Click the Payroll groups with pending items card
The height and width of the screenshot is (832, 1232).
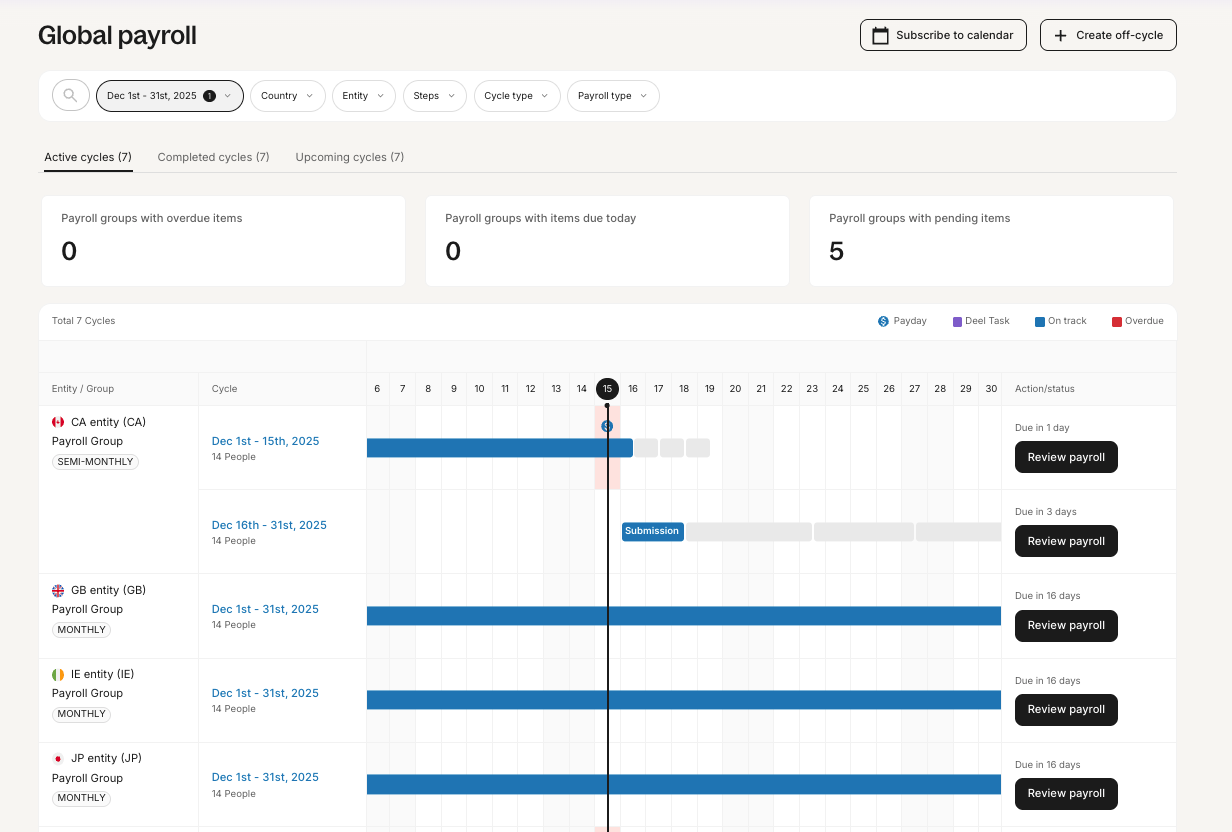(x=991, y=241)
